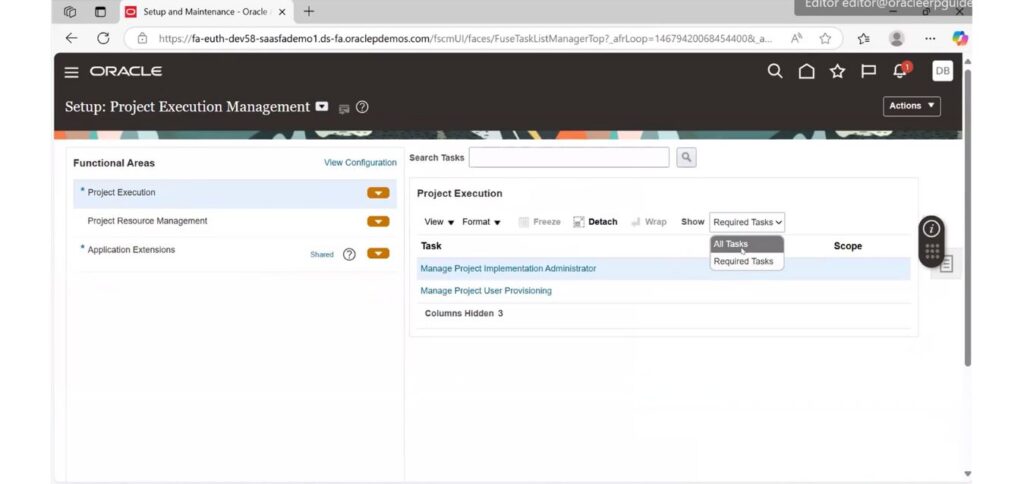The width and height of the screenshot is (1024, 484).
Task: Expand Project Resource Management actions dropdown
Action: point(378,221)
